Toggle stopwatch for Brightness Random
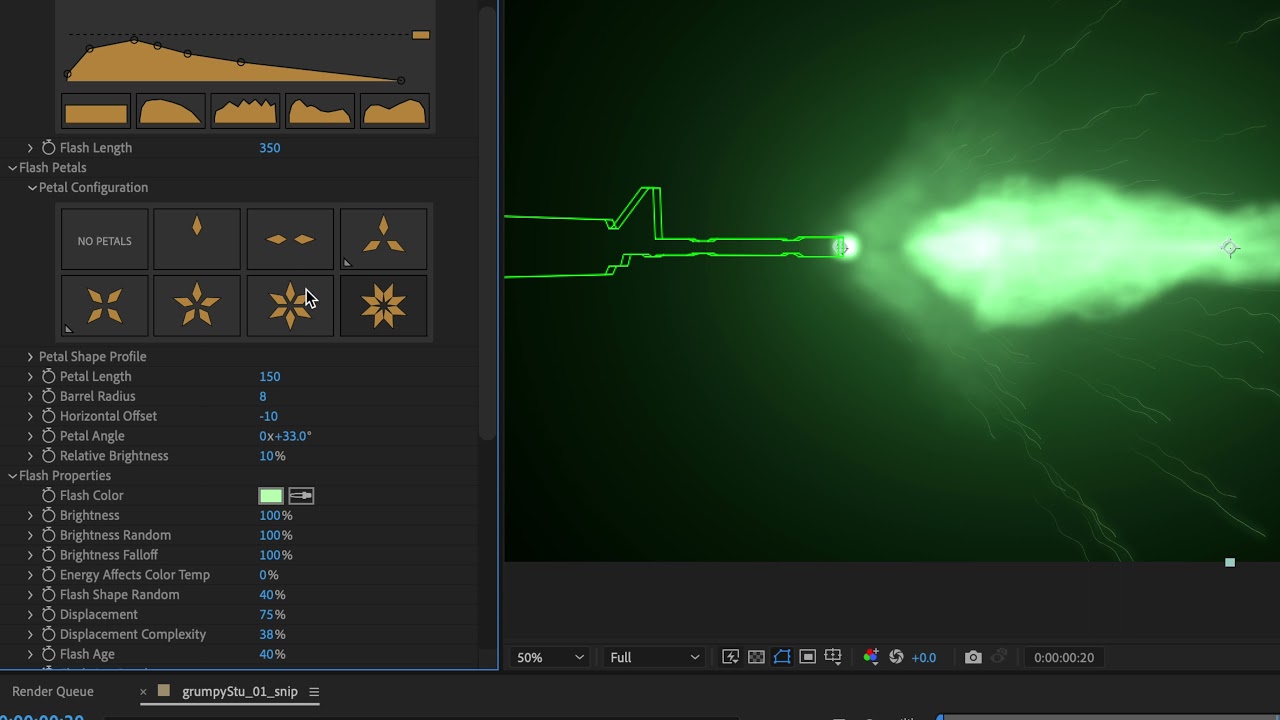Image resolution: width=1280 pixels, height=720 pixels. [48, 535]
